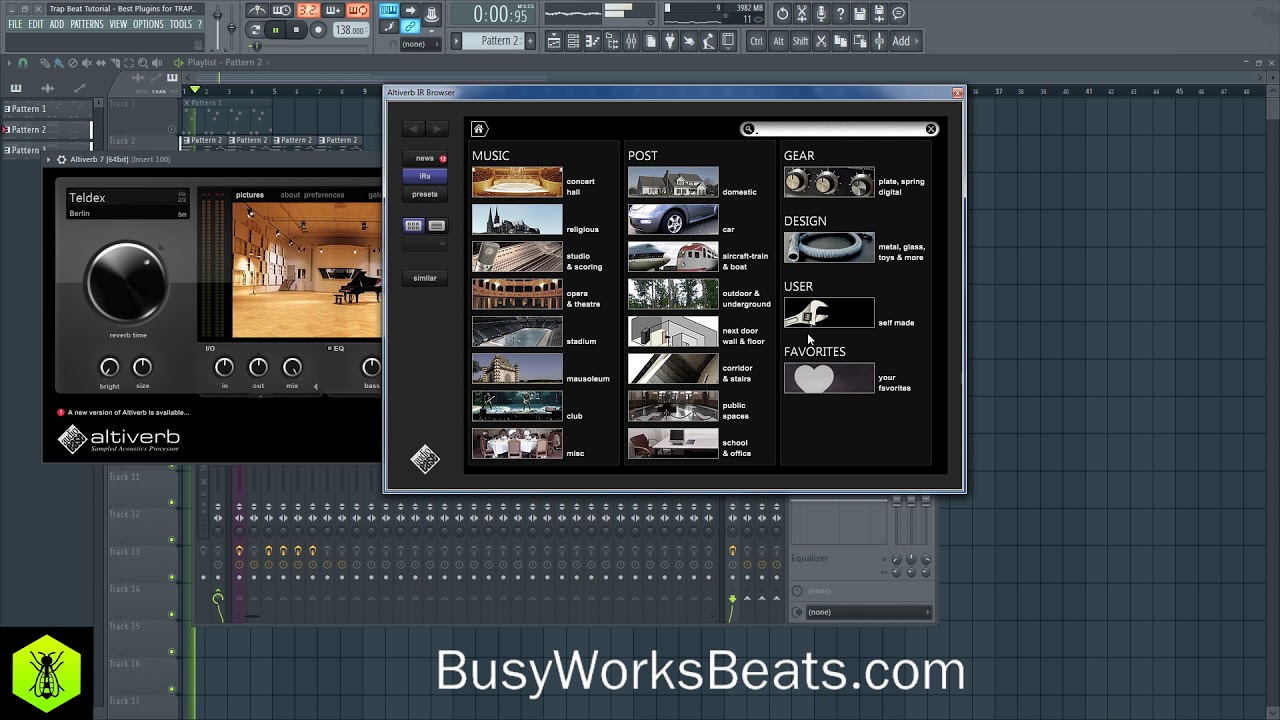The width and height of the screenshot is (1280, 720).
Task: Click the microphone one-click recording icon
Action: pos(821,13)
